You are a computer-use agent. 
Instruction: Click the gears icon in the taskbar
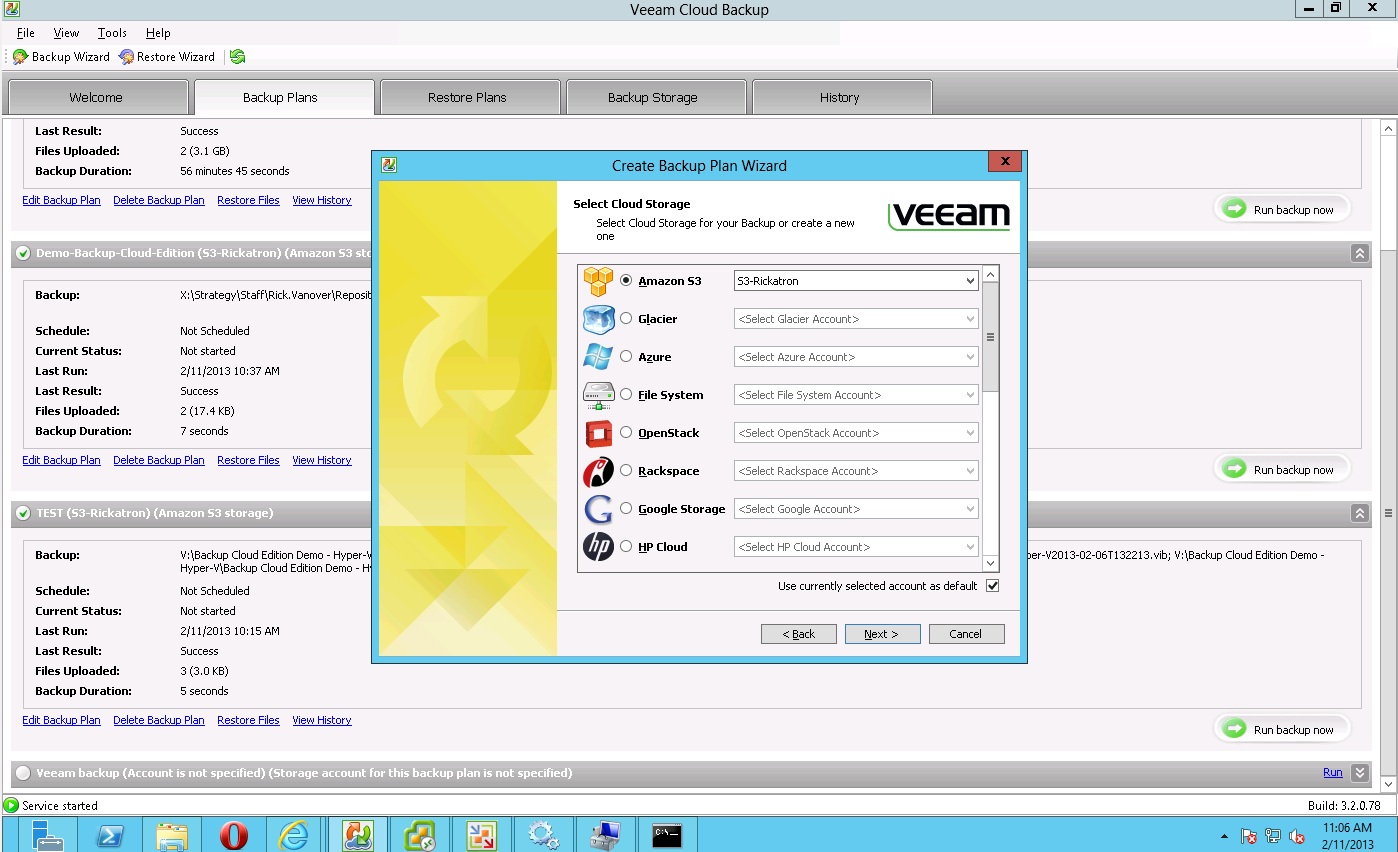coord(543,835)
